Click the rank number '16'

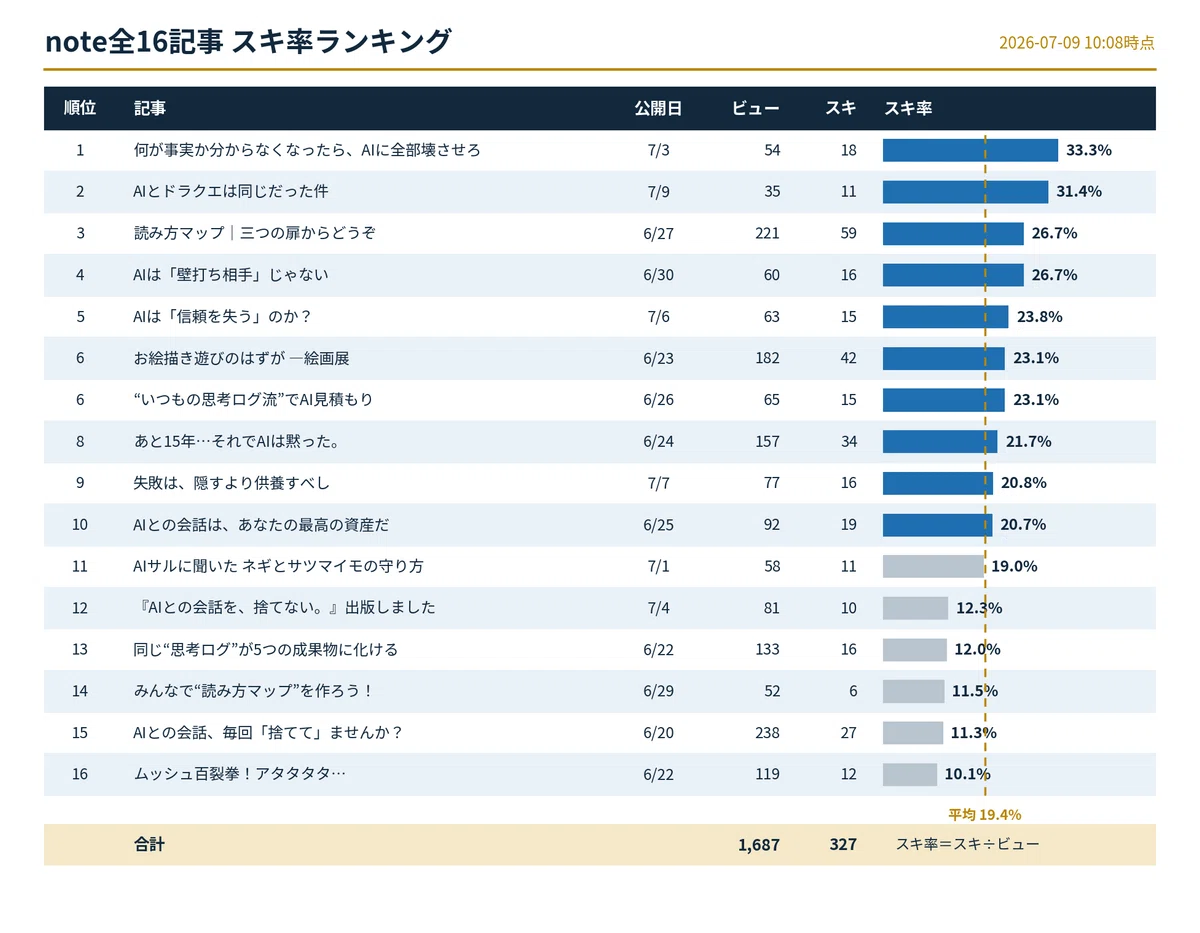[80, 775]
